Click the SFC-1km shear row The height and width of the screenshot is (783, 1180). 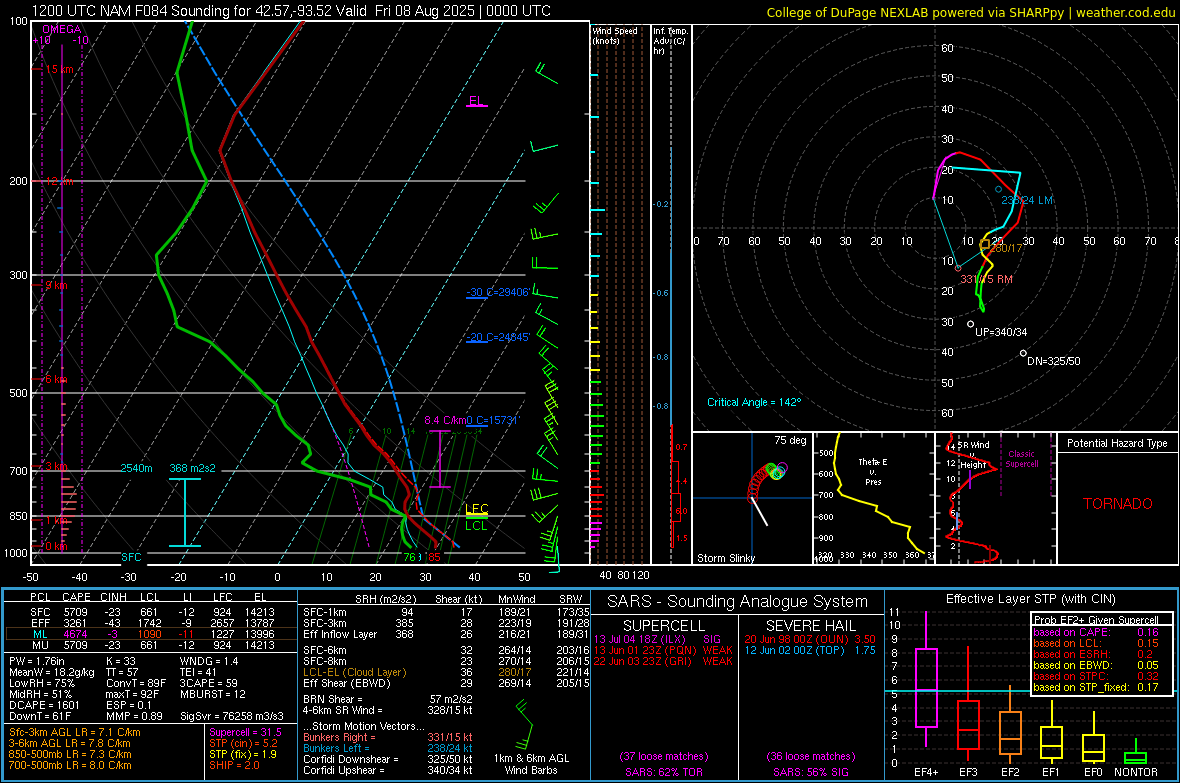[447, 612]
